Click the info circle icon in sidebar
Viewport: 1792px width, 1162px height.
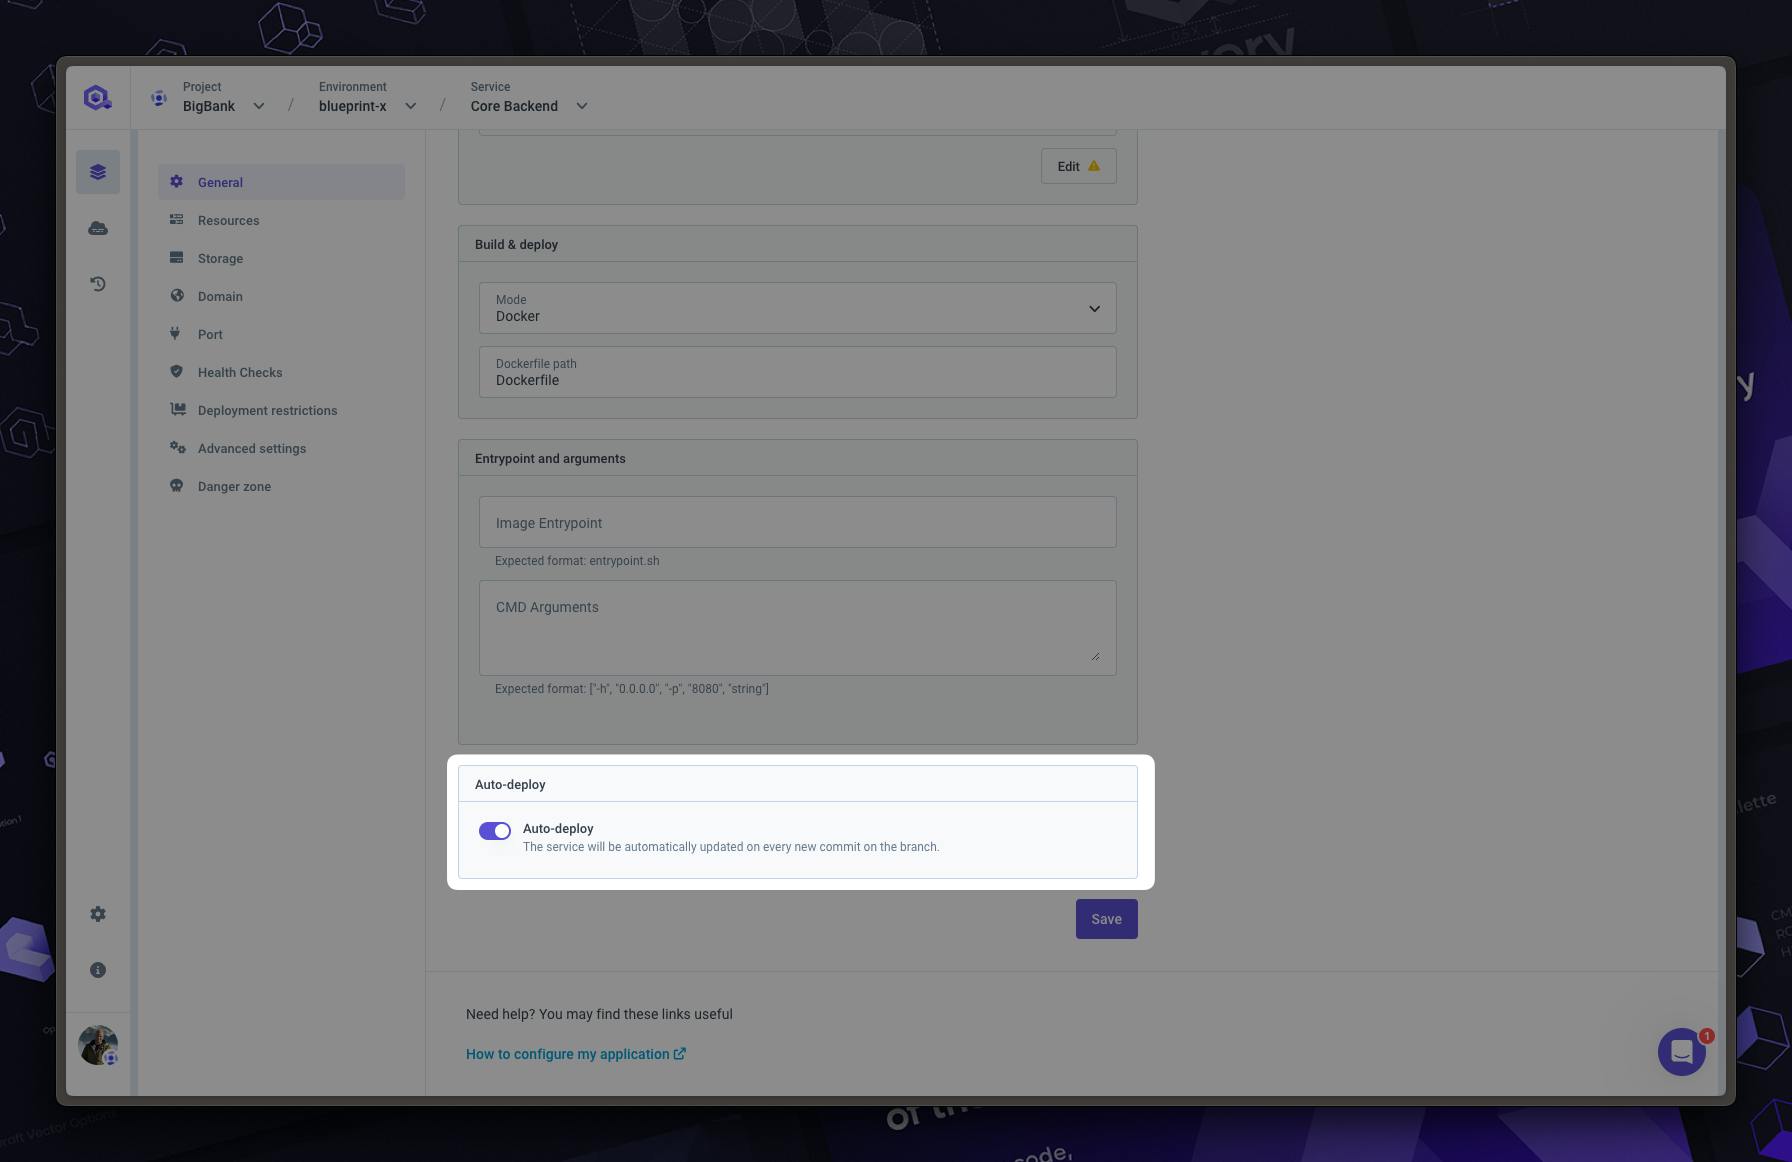click(x=98, y=970)
